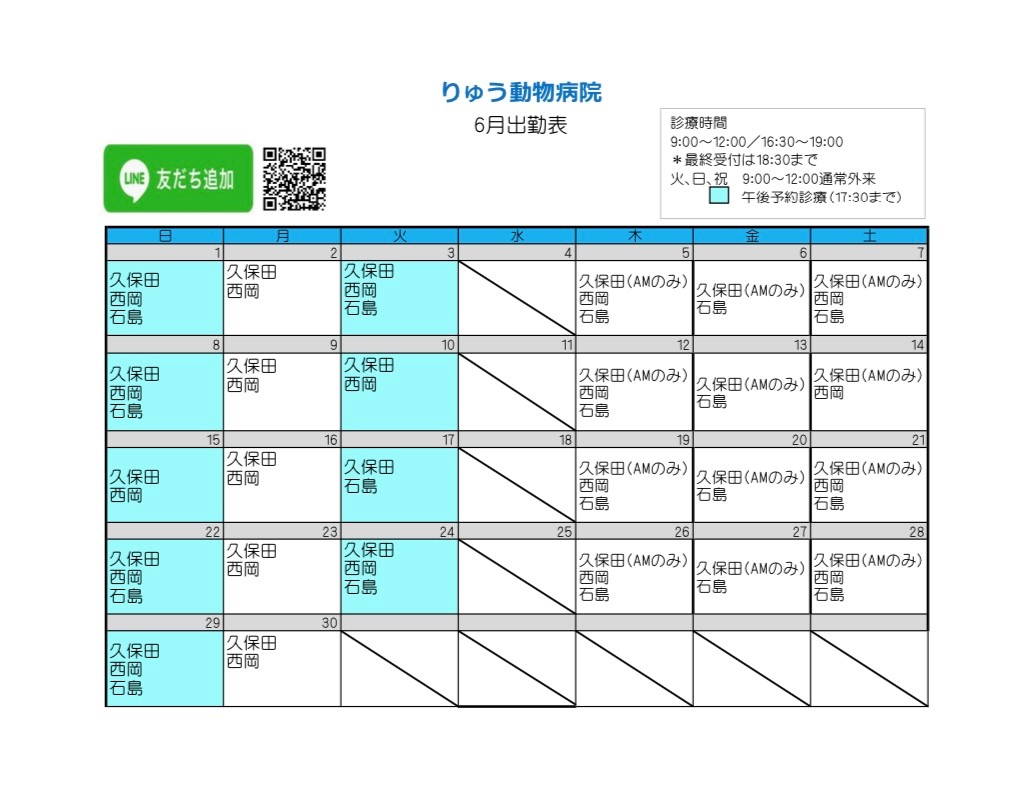Click the cyan staff cell for June 3
This screenshot has height=803, width=1025.
pyautogui.click(x=399, y=298)
